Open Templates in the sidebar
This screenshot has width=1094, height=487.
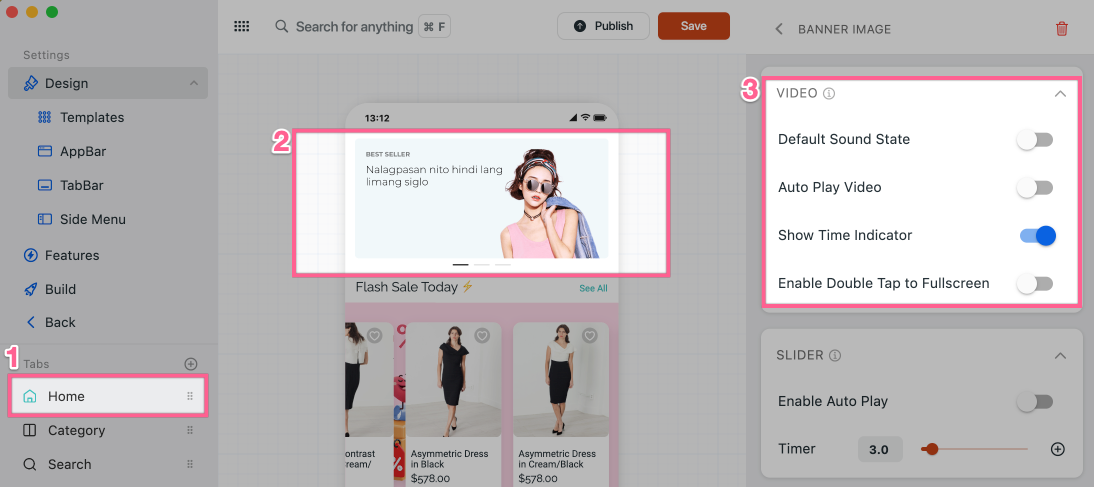(91, 118)
